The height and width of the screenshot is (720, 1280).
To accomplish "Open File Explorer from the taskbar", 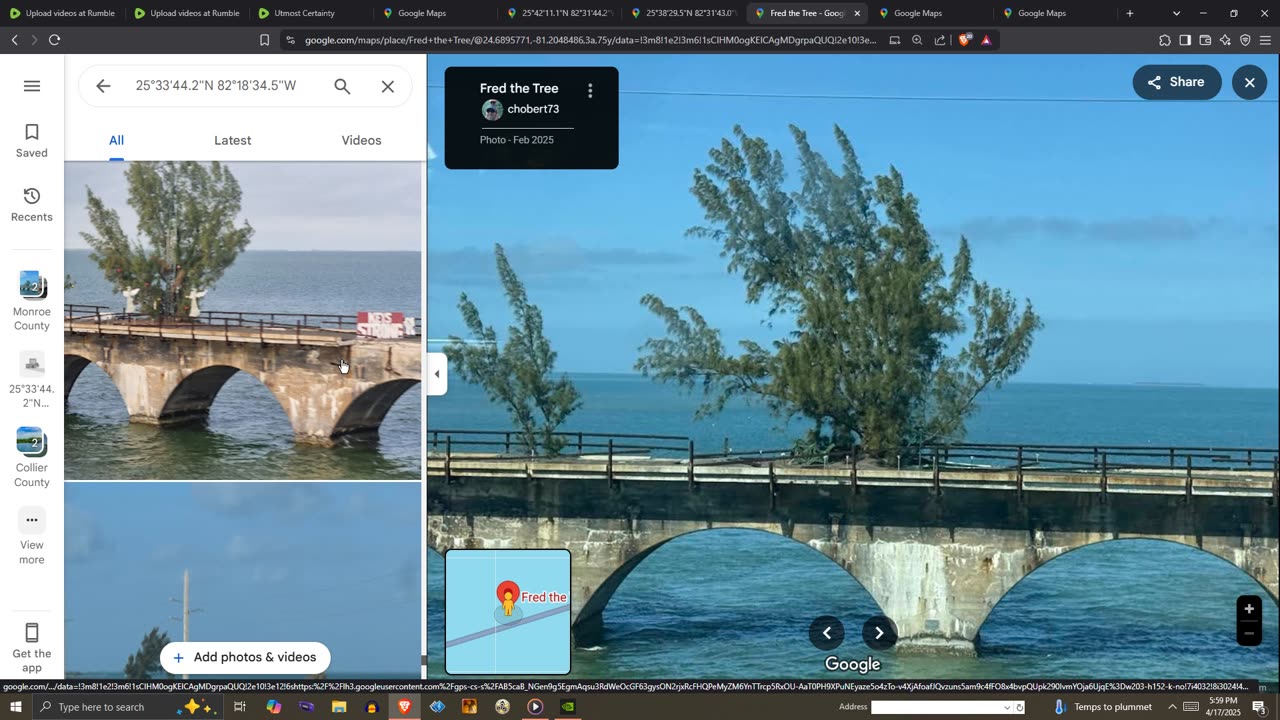I will coord(339,707).
